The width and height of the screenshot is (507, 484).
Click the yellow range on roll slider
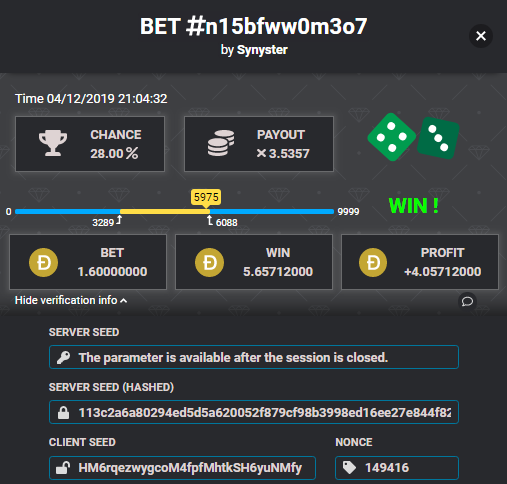165,211
